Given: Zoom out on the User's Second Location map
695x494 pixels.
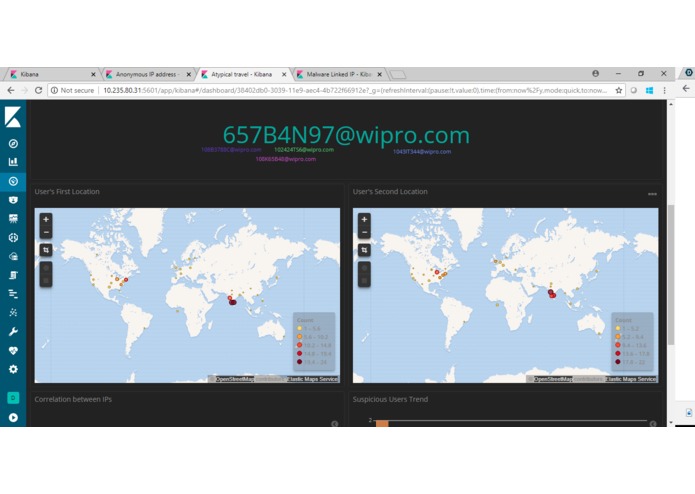Looking at the screenshot, I should [x=364, y=232].
